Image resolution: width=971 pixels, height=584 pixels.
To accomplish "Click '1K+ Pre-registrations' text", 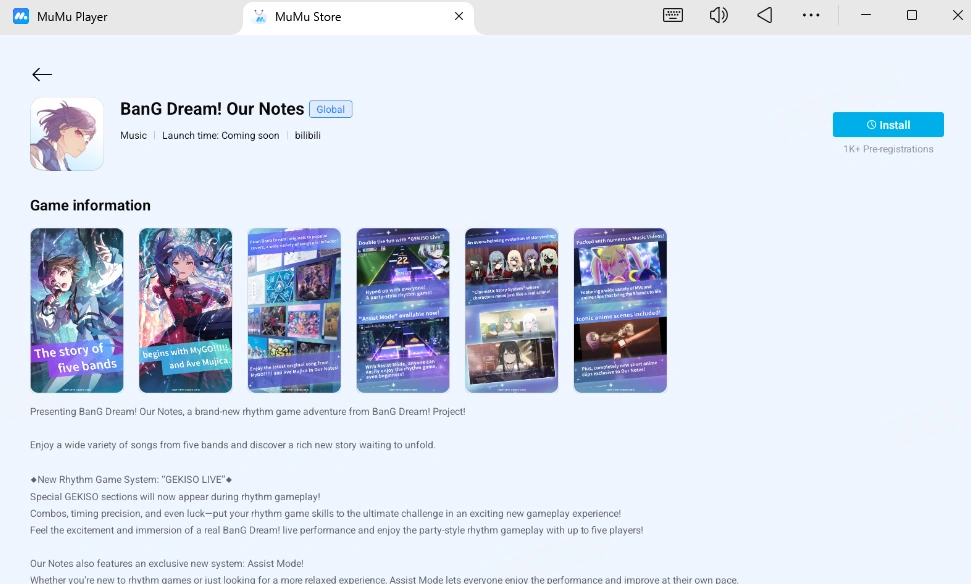I will pos(888,149).
